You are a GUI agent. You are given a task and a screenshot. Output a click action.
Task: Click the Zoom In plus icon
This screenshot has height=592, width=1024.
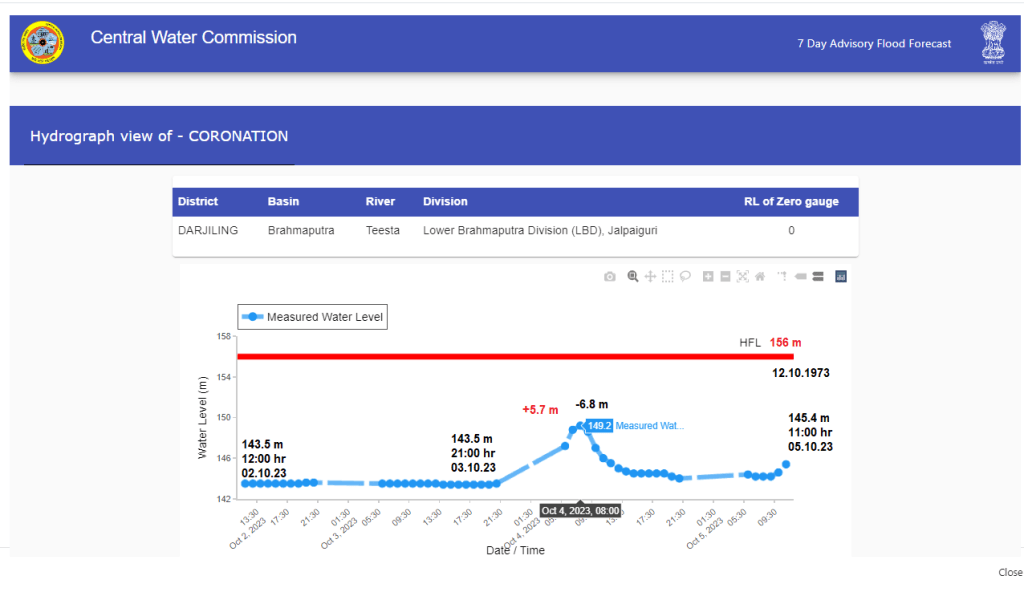coord(708,277)
